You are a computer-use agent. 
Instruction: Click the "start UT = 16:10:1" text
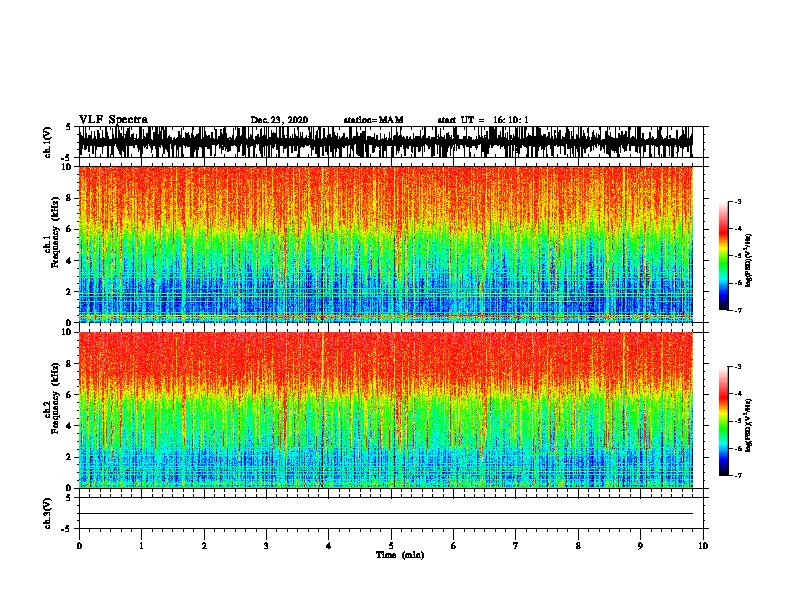483,120
